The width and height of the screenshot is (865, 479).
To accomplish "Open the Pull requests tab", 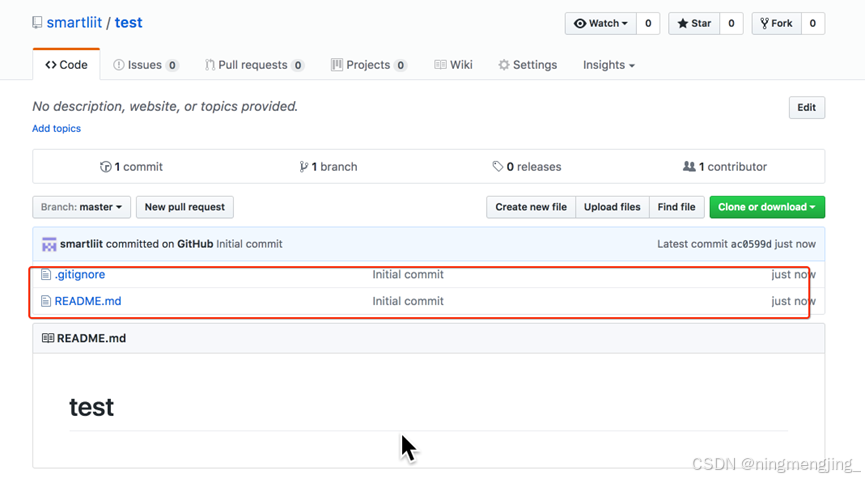I will tap(254, 65).
